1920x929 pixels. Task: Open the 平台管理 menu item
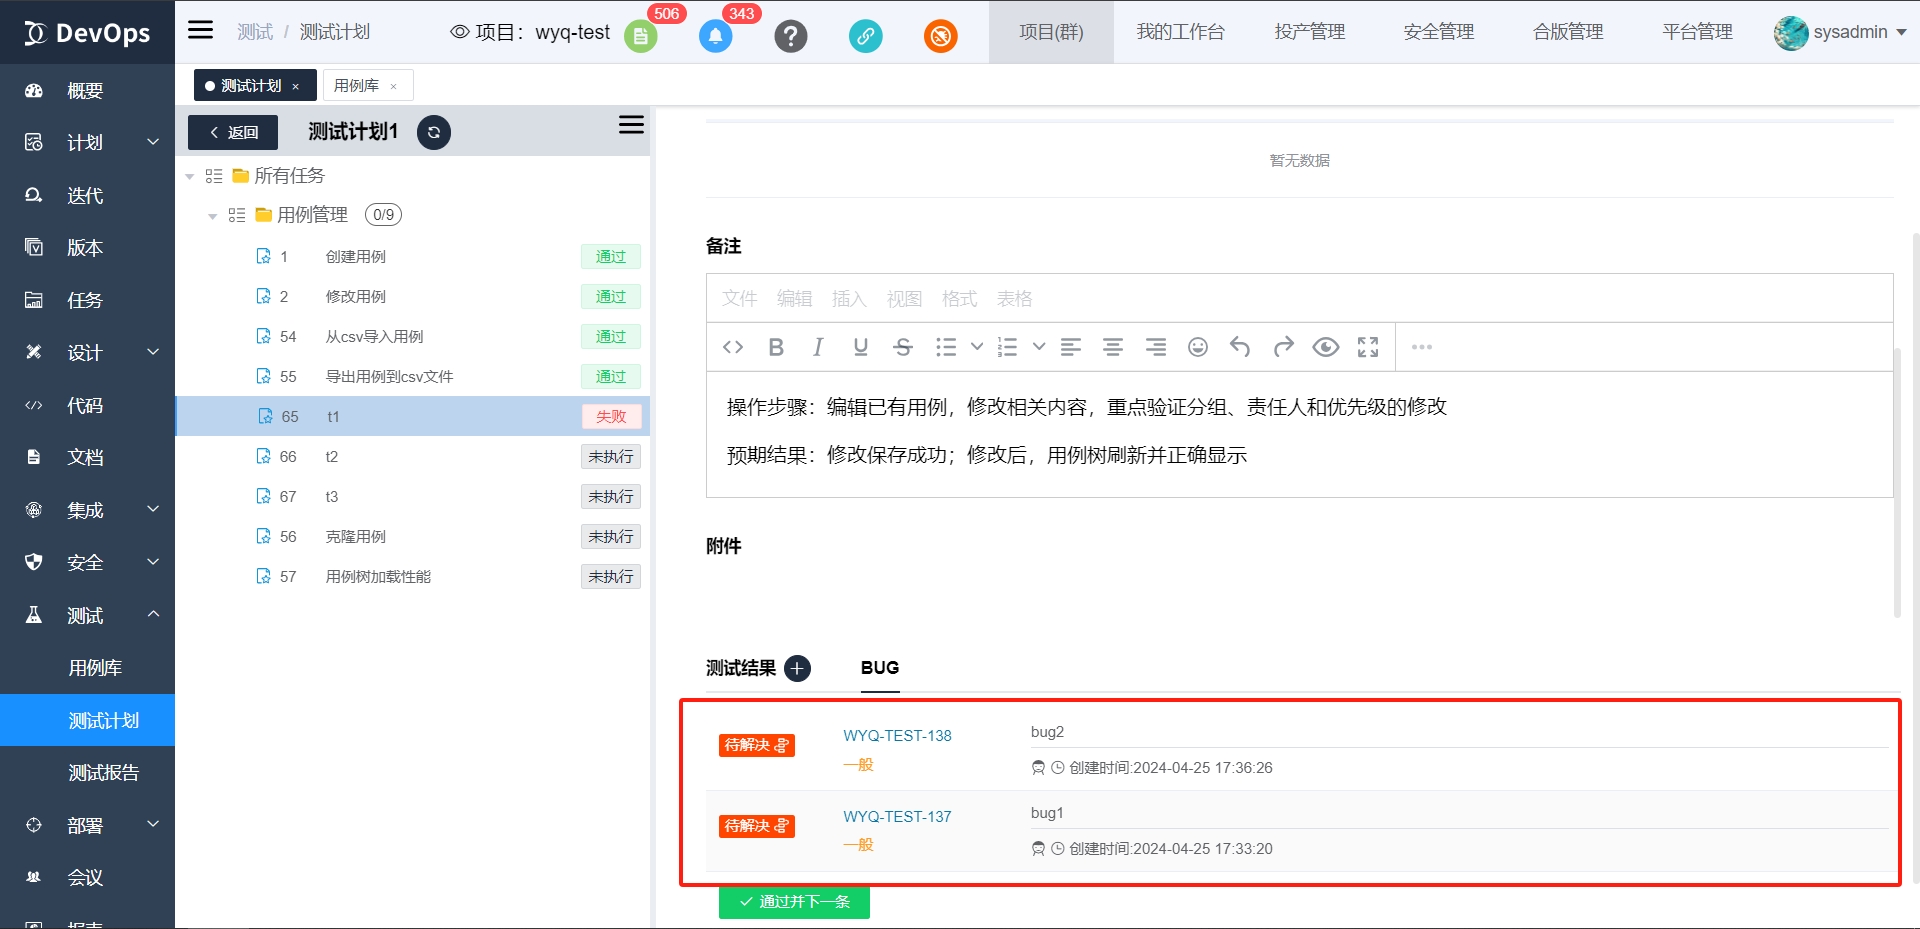pos(1696,31)
